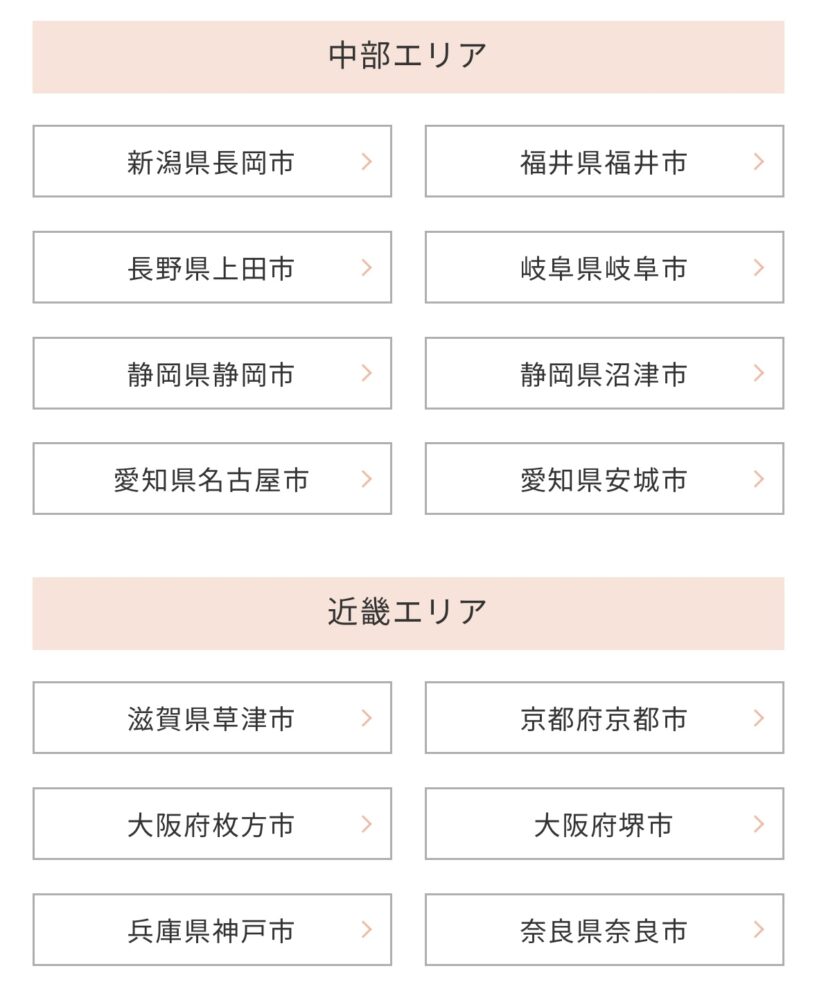Open the 新潟県長岡市 location link
817x1000 pixels.
[212, 161]
